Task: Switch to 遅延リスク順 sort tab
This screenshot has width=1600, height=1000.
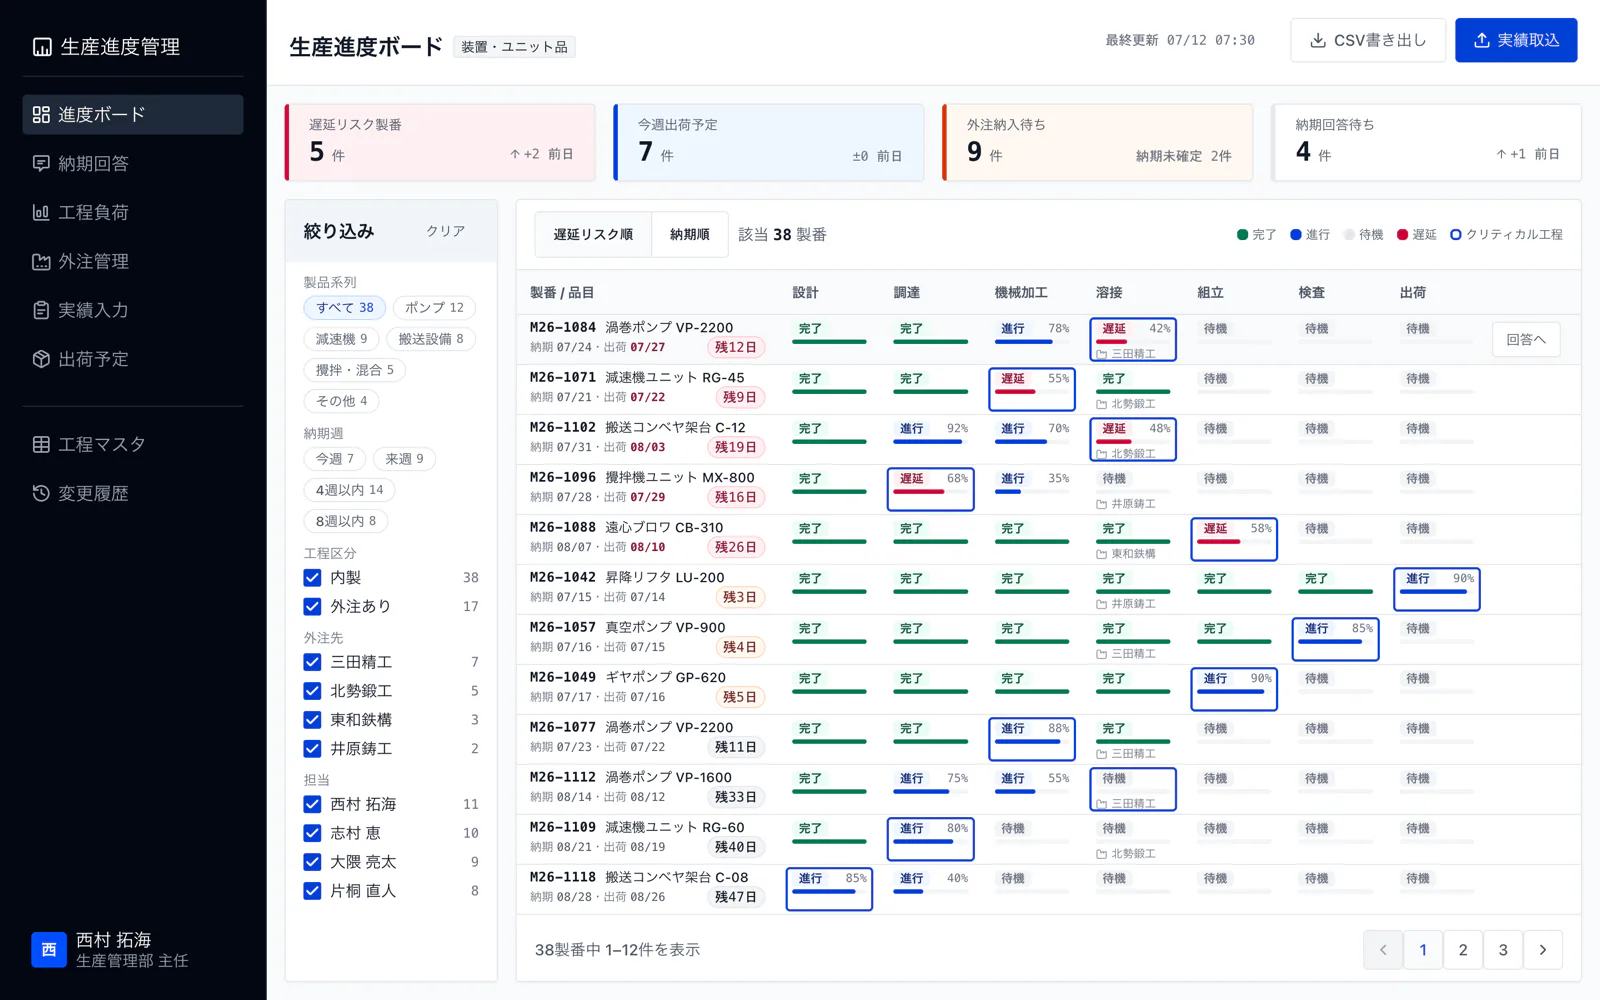Action: [593, 235]
